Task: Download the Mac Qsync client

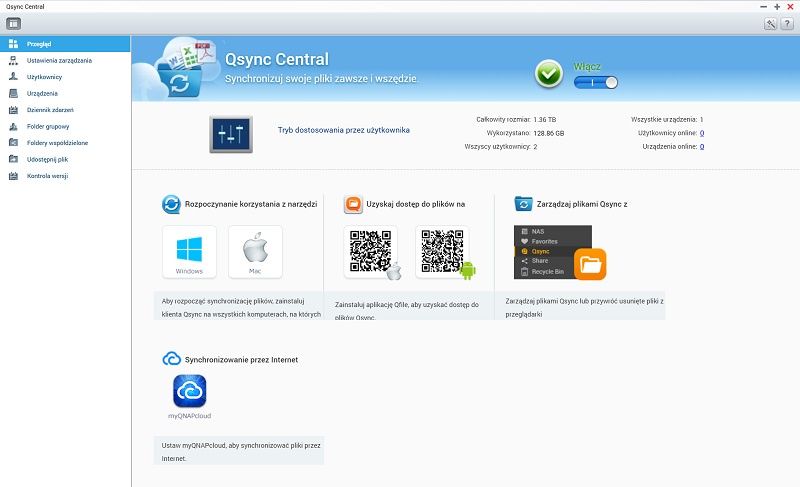Action: pyautogui.click(x=255, y=252)
